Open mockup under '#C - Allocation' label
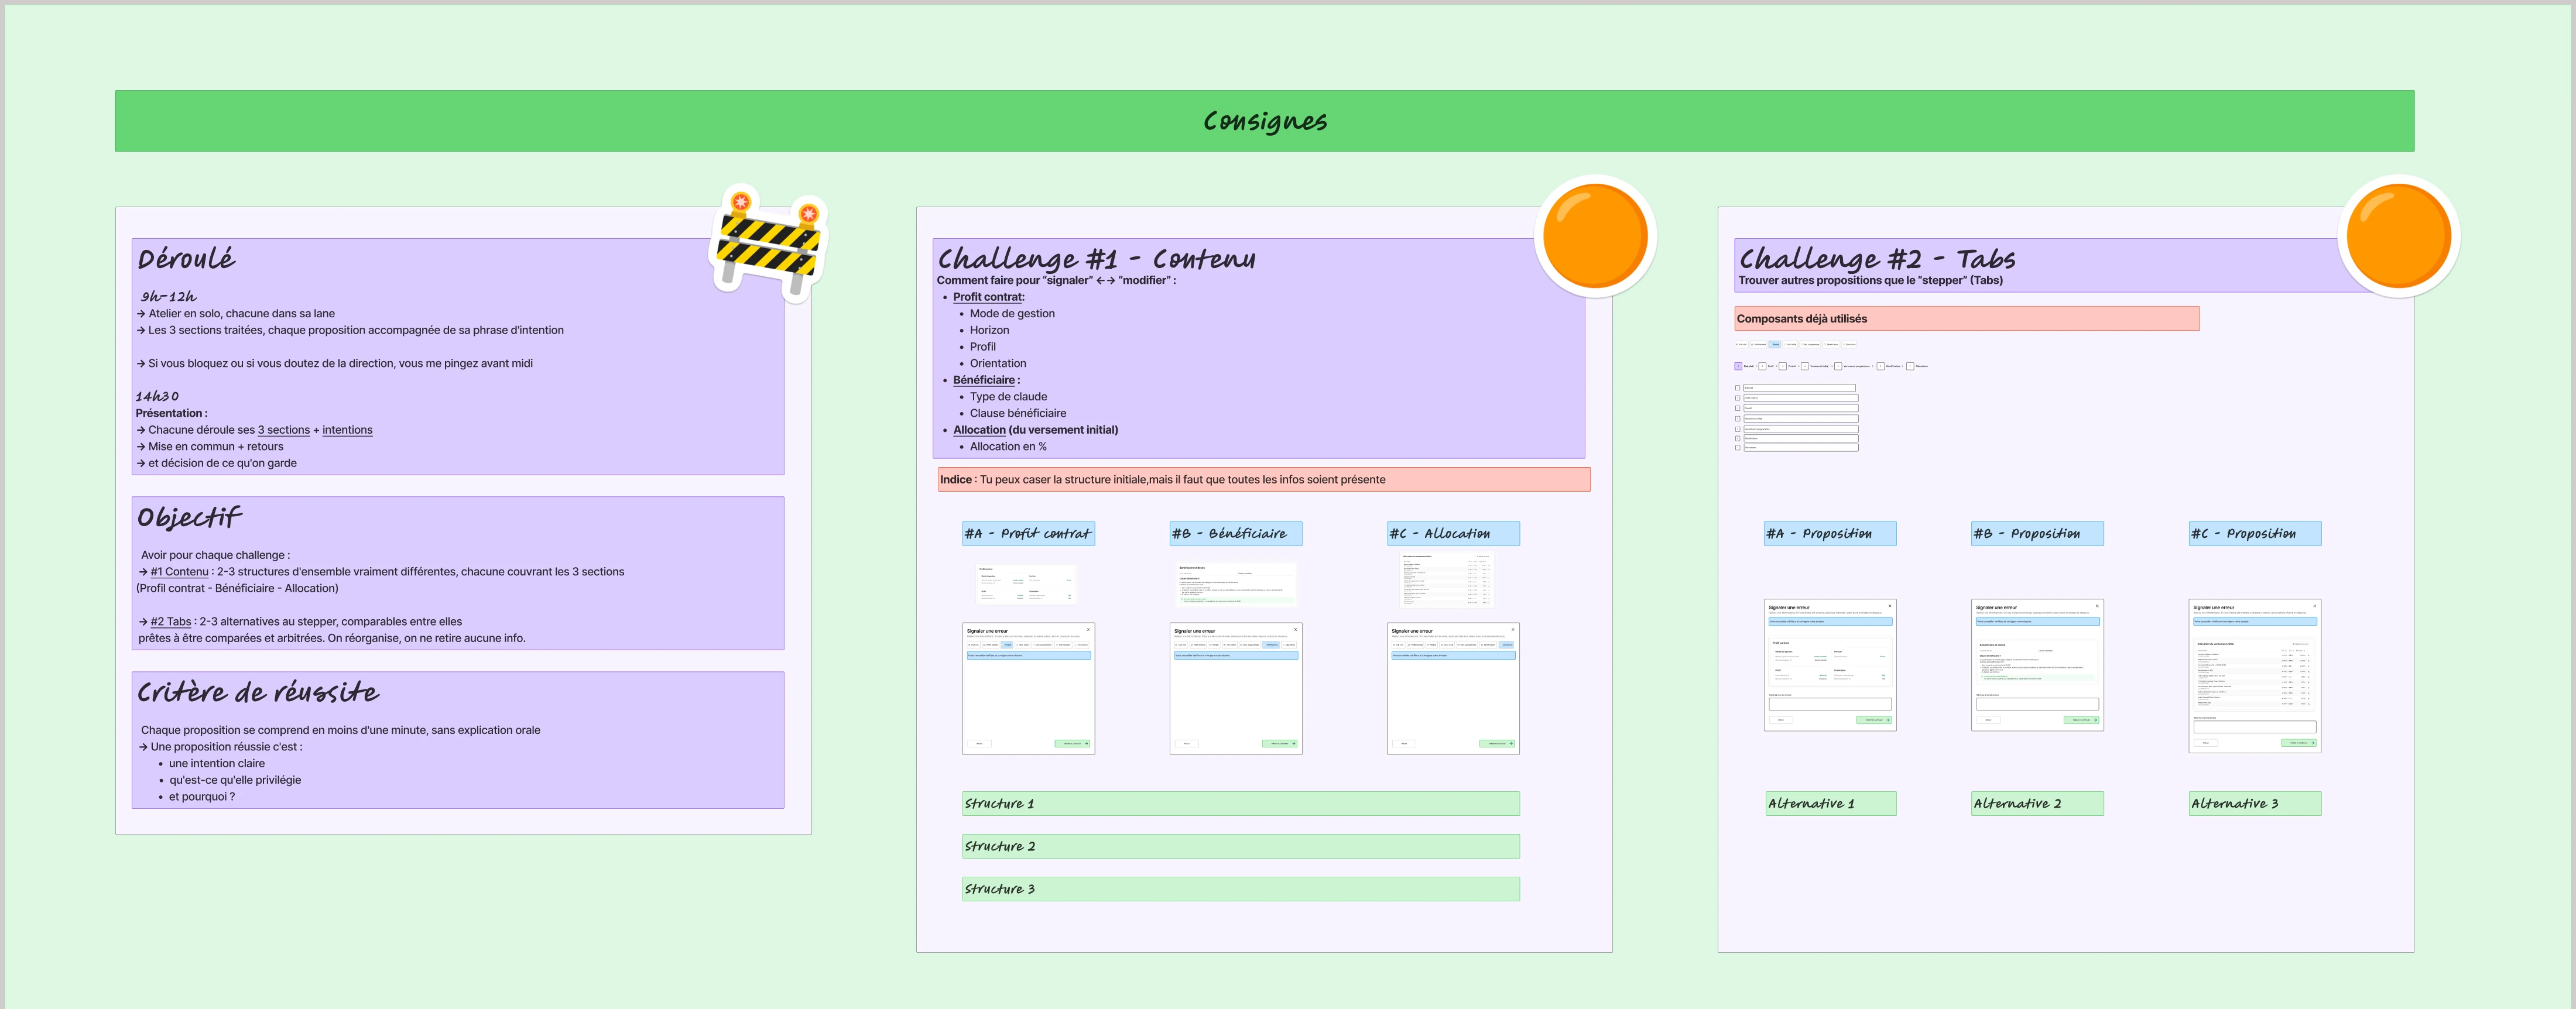 tap(1453, 688)
